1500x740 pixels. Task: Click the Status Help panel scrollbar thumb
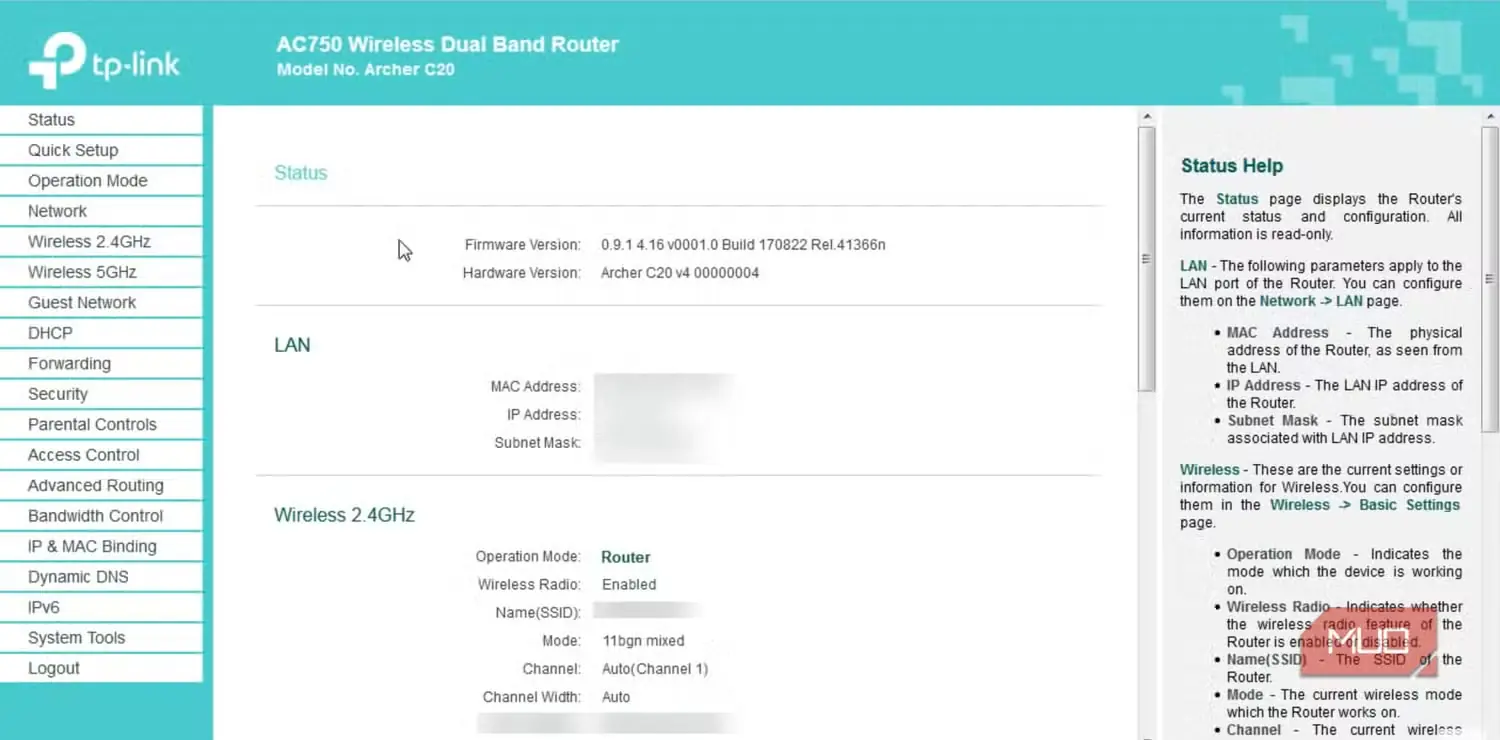click(1489, 279)
